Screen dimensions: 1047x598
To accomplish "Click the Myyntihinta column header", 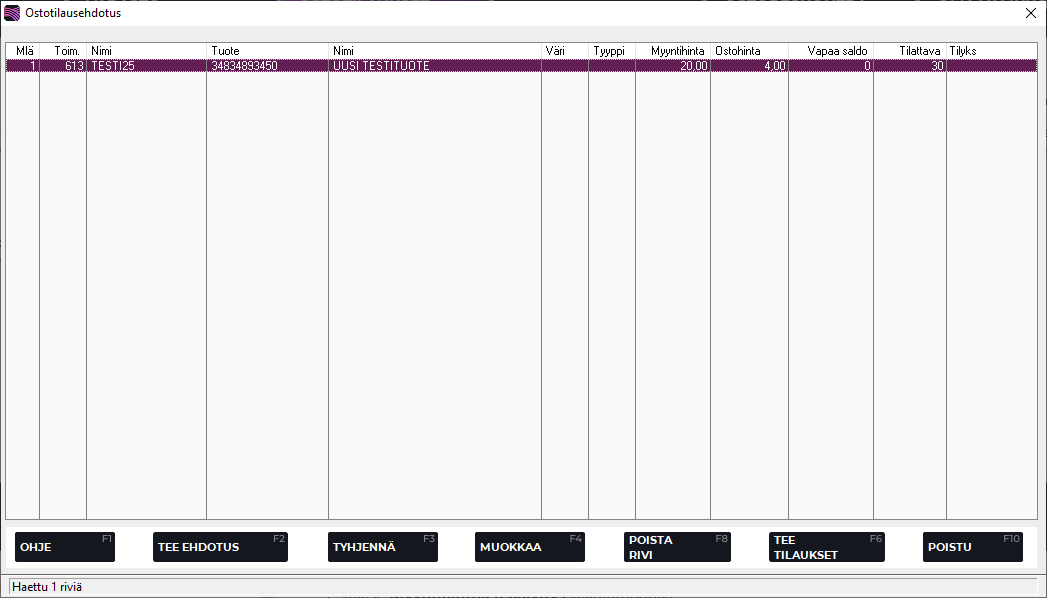I will (x=673, y=51).
